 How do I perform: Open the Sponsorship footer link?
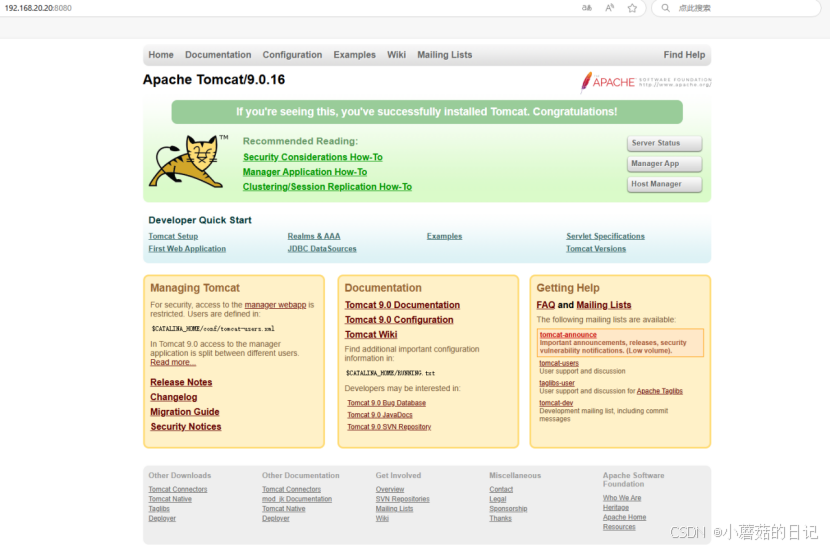pos(508,509)
